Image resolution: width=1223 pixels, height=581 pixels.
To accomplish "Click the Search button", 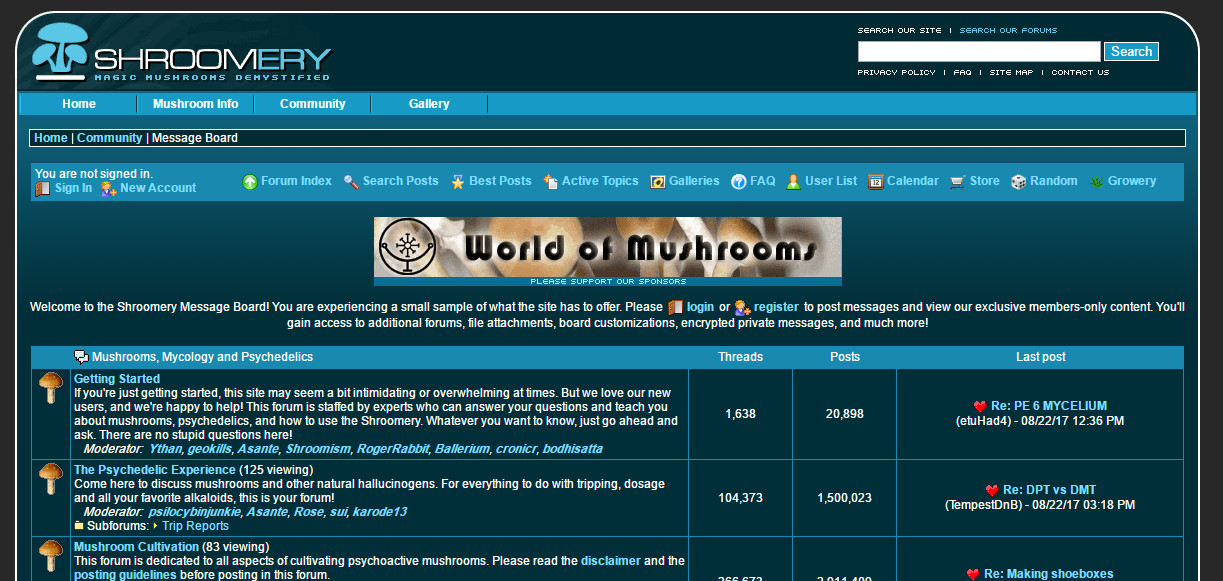I will tap(1131, 52).
